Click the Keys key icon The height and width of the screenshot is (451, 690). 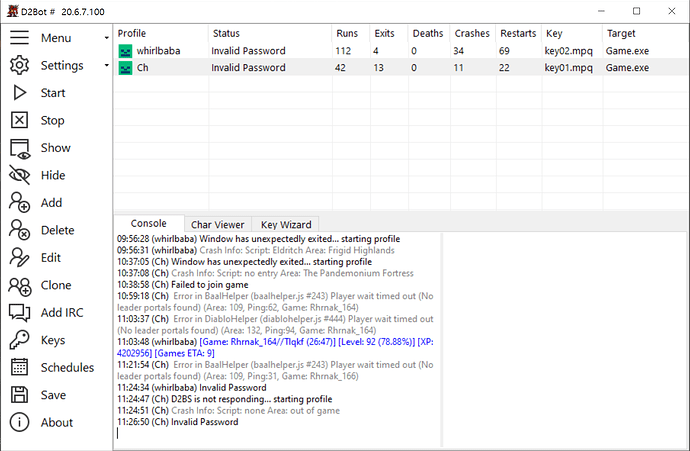point(19,340)
